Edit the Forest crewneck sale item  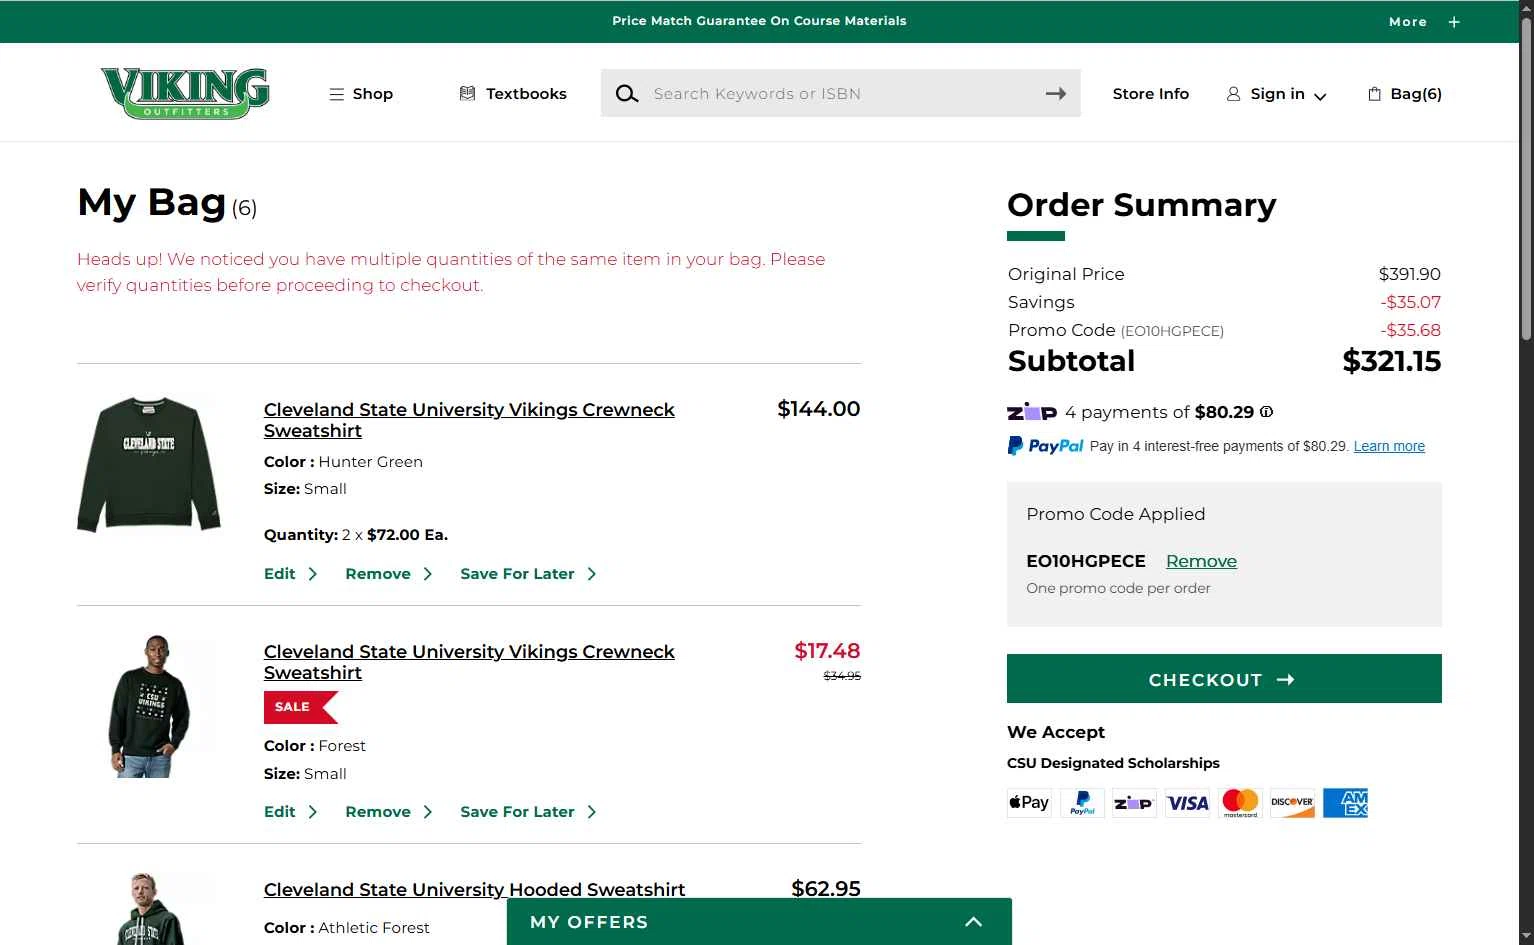(280, 812)
